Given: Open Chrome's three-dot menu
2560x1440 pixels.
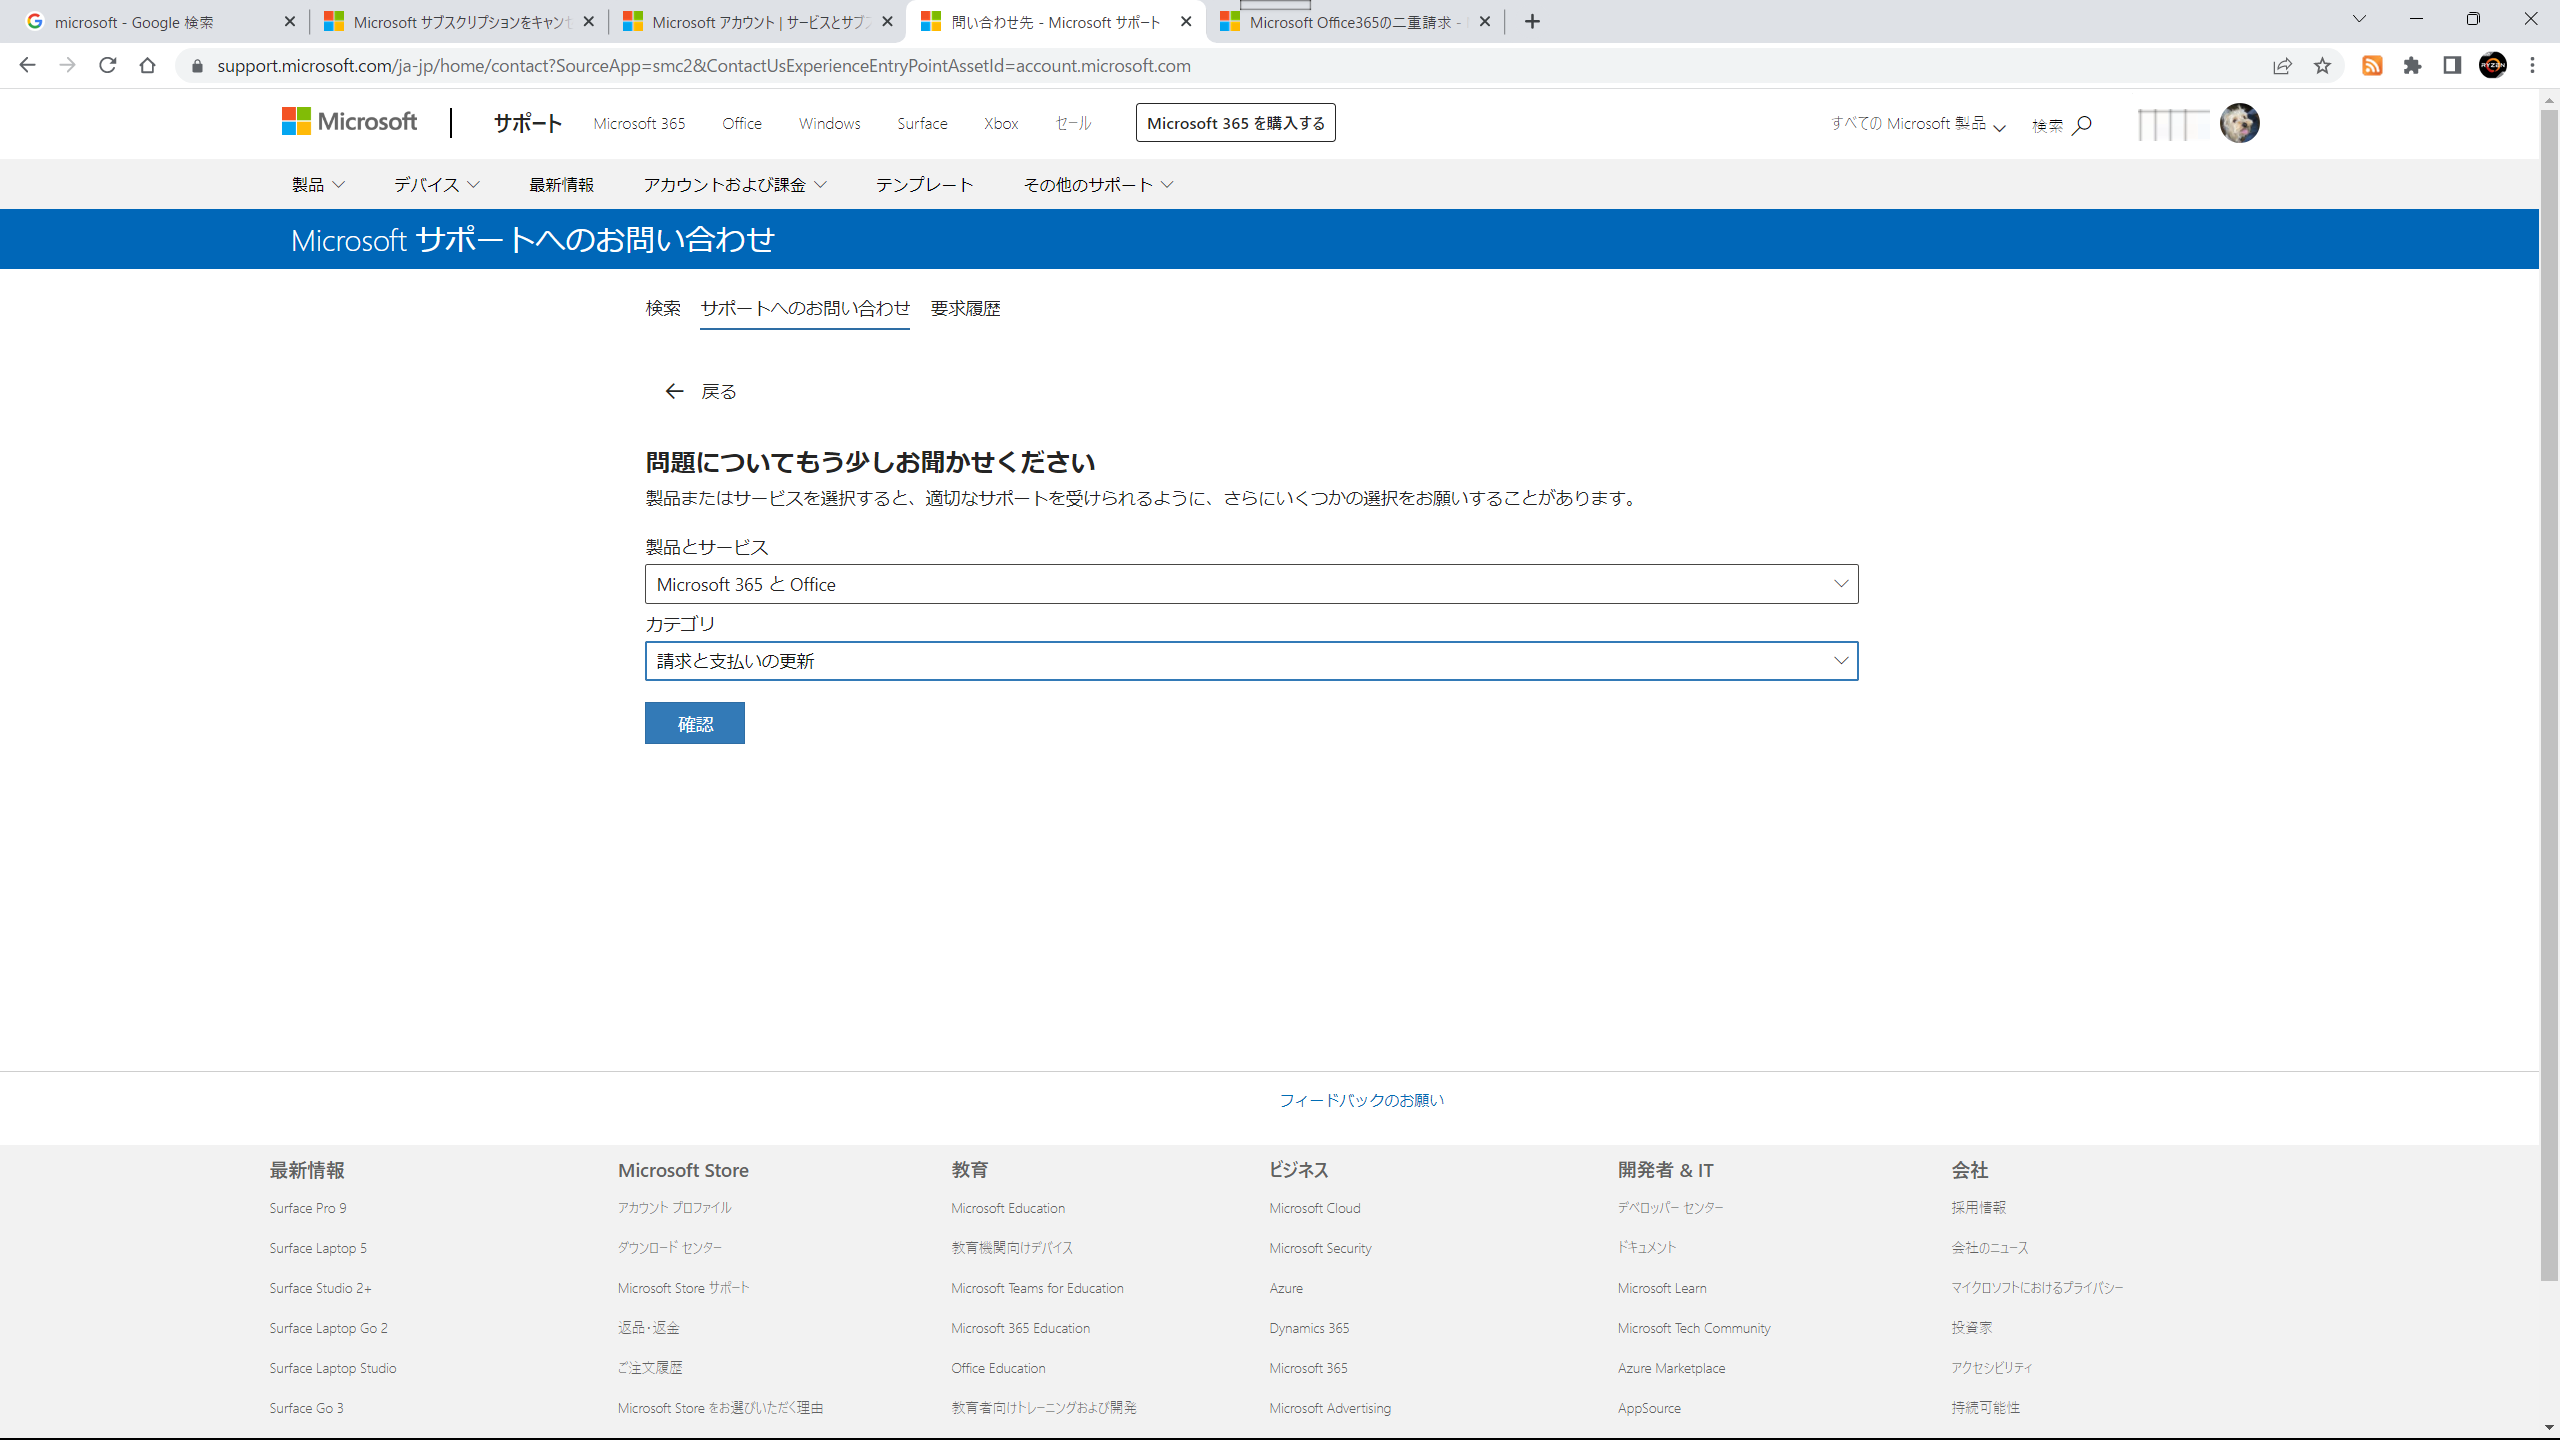Looking at the screenshot, I should coord(2533,66).
